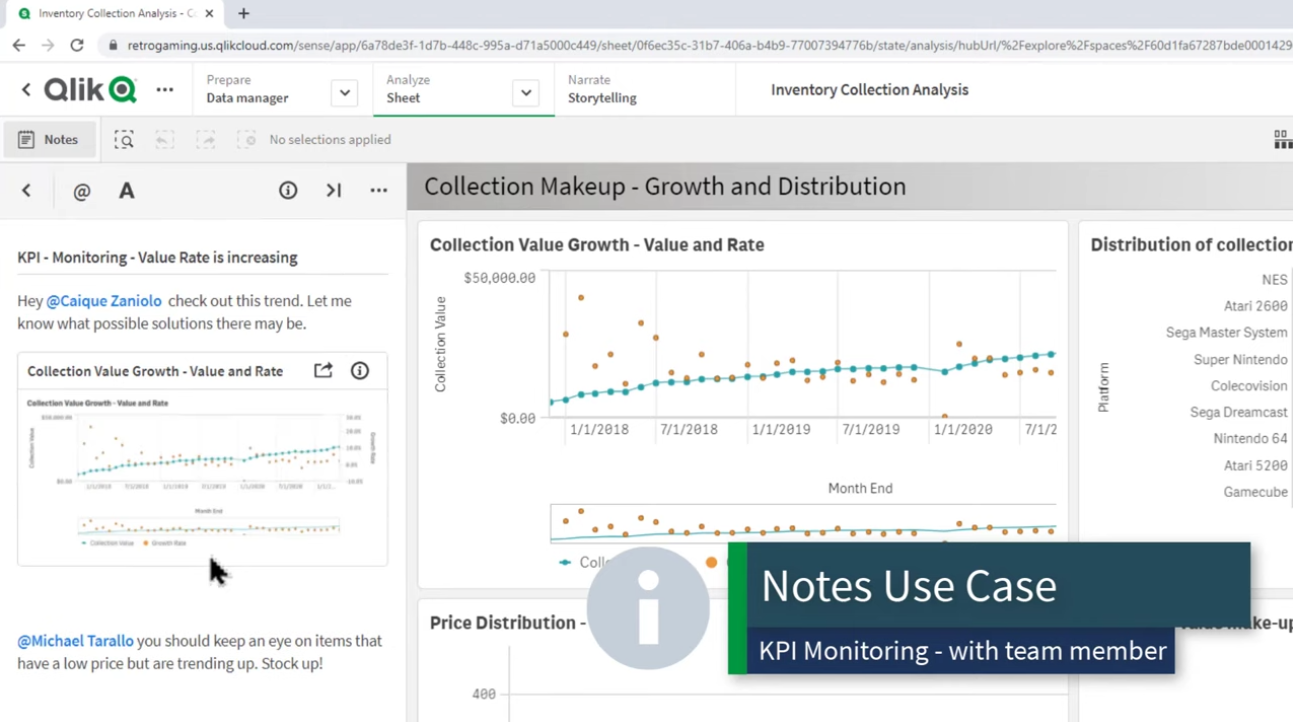
Task: Open a new browser tab
Action: 243,14
